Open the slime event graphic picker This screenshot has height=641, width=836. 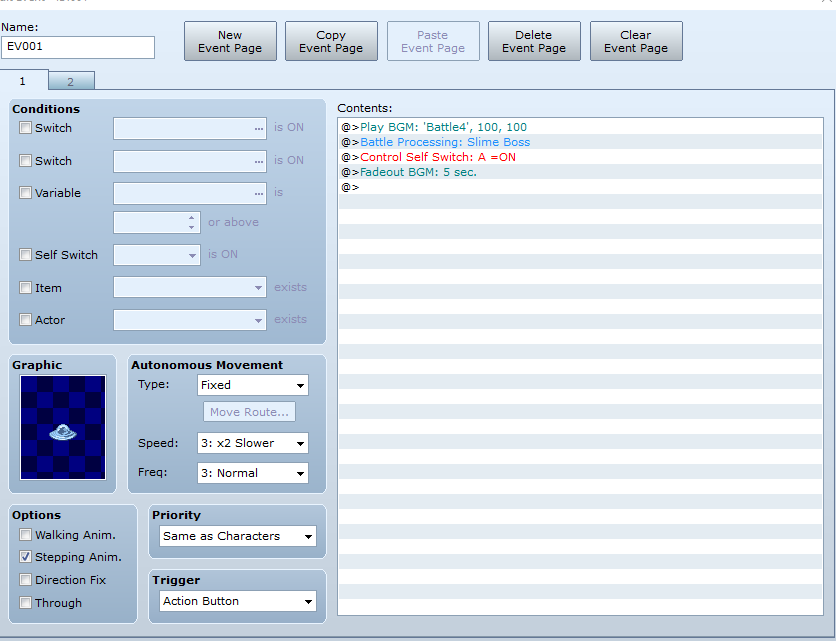63,427
